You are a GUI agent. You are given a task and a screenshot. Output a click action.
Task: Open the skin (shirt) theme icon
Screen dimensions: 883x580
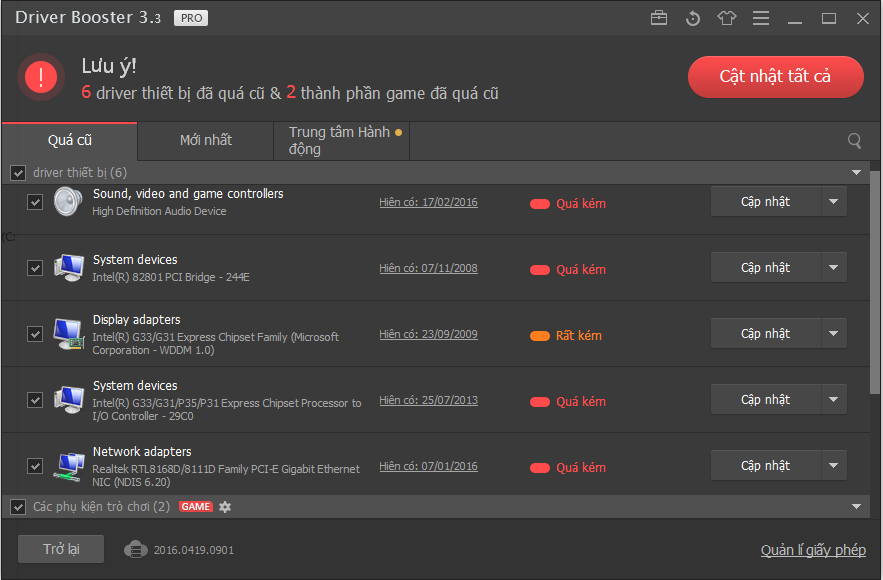727,18
